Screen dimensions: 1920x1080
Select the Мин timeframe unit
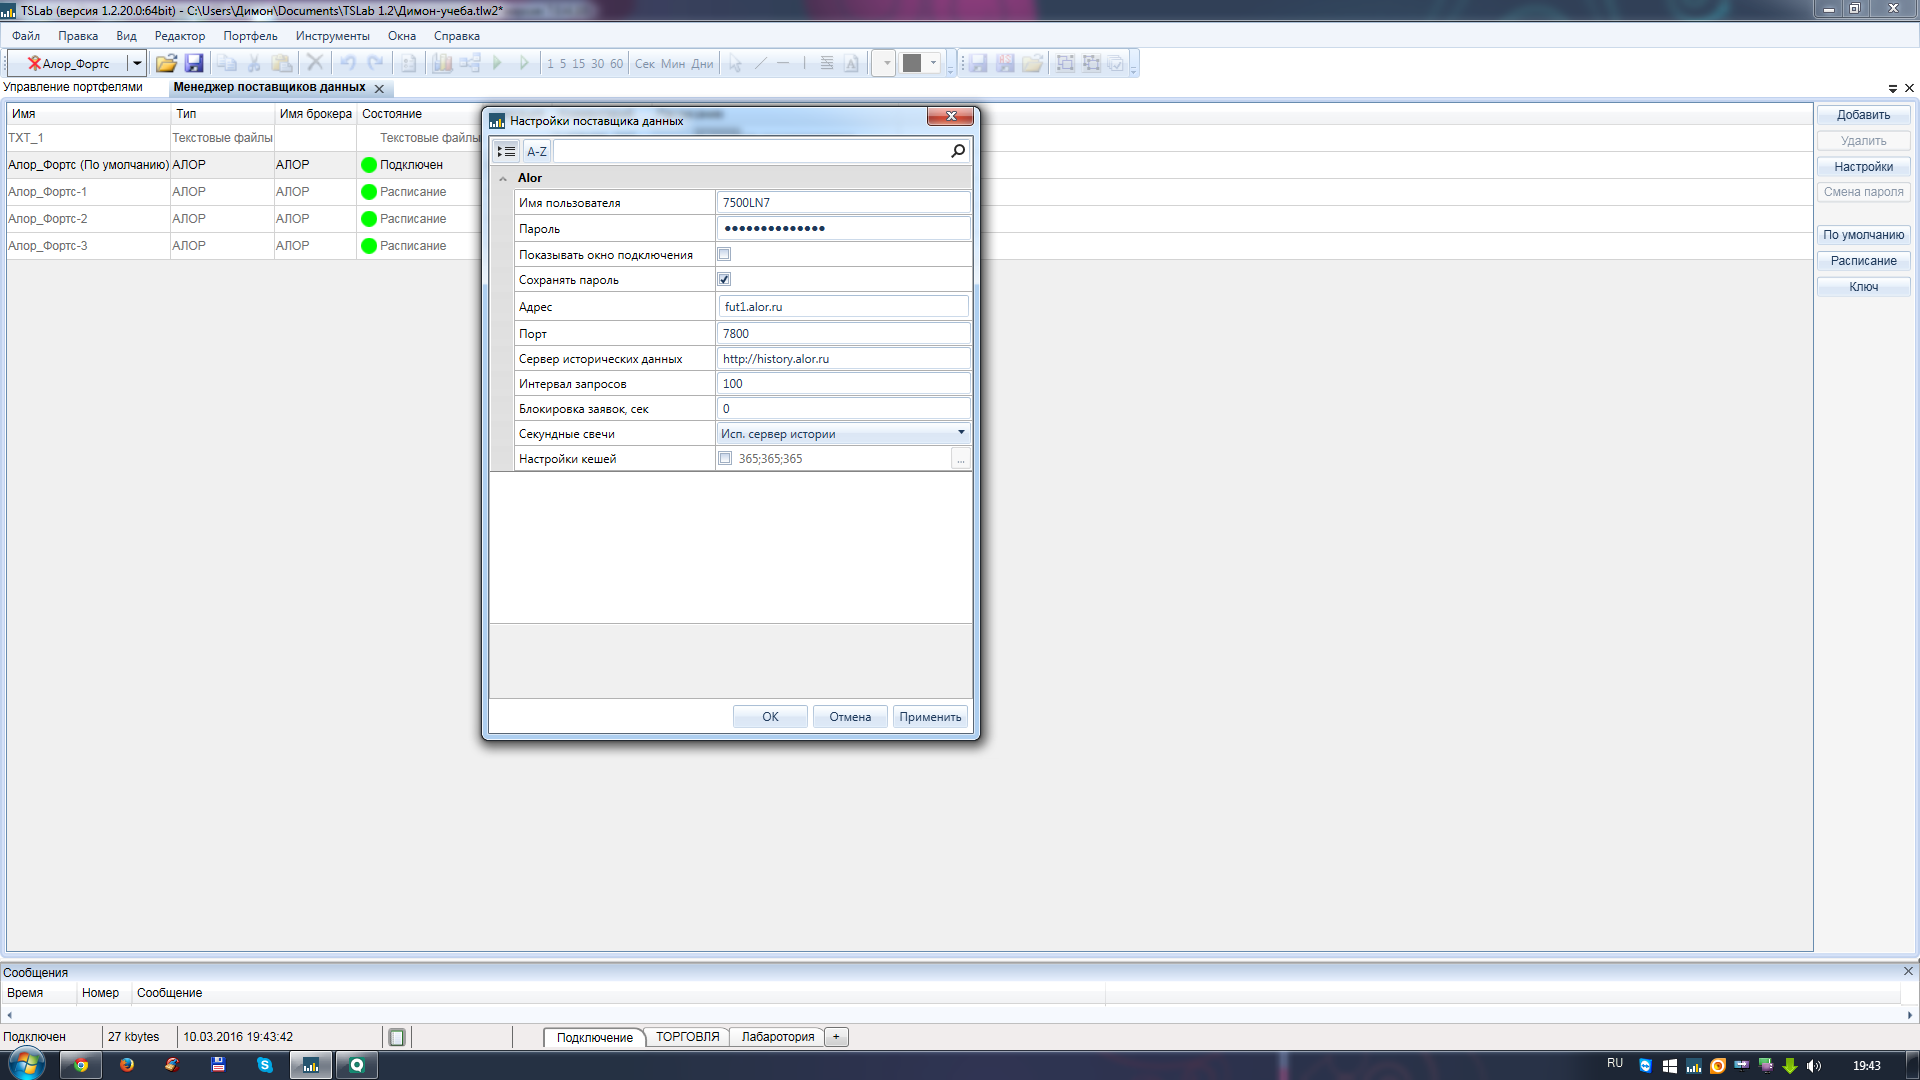tap(673, 64)
